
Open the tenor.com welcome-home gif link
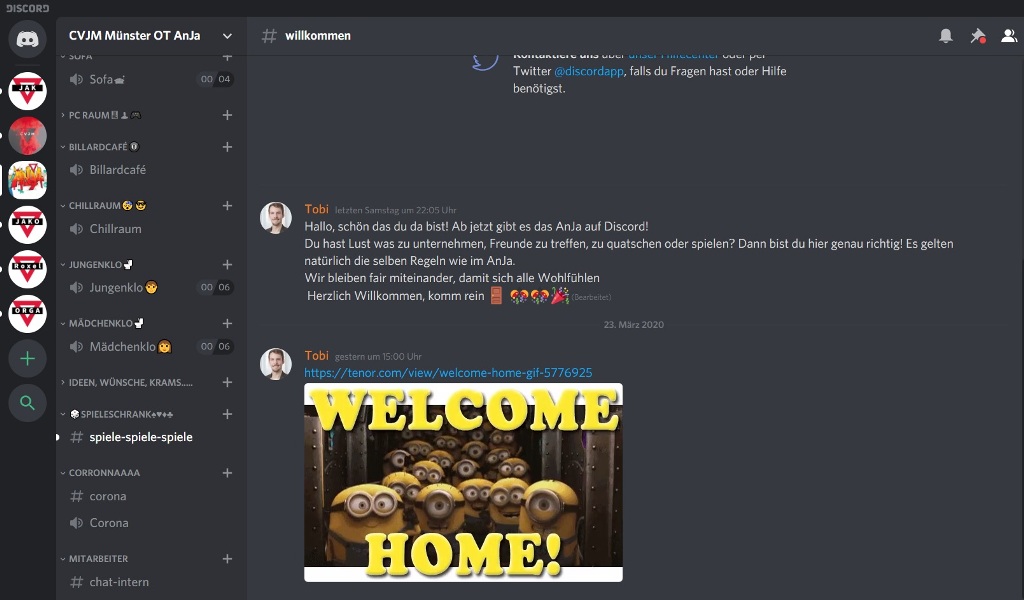tap(448, 373)
